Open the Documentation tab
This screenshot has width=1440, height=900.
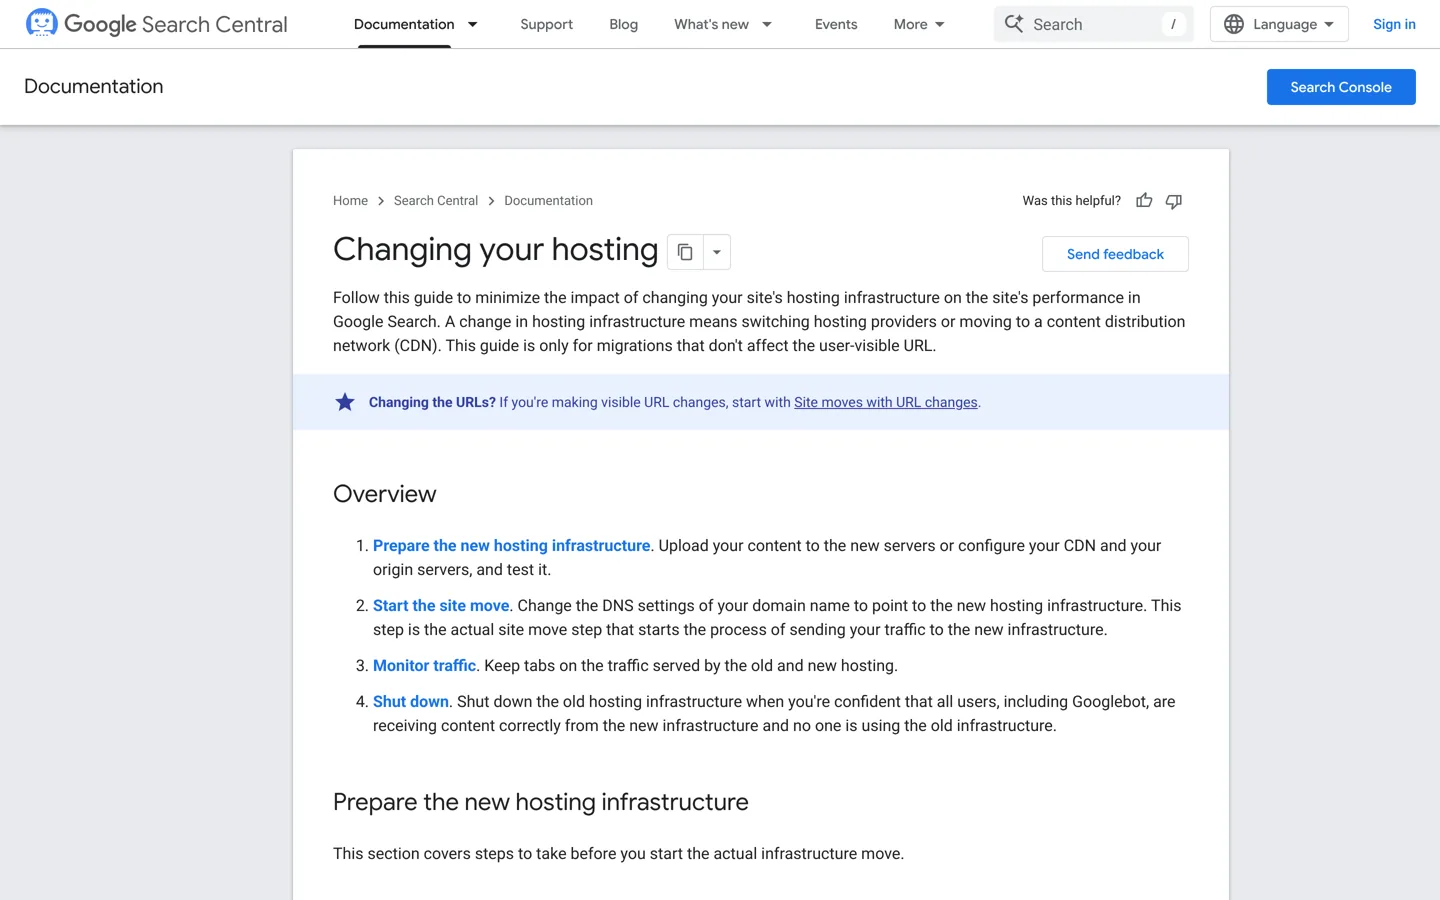point(404,24)
